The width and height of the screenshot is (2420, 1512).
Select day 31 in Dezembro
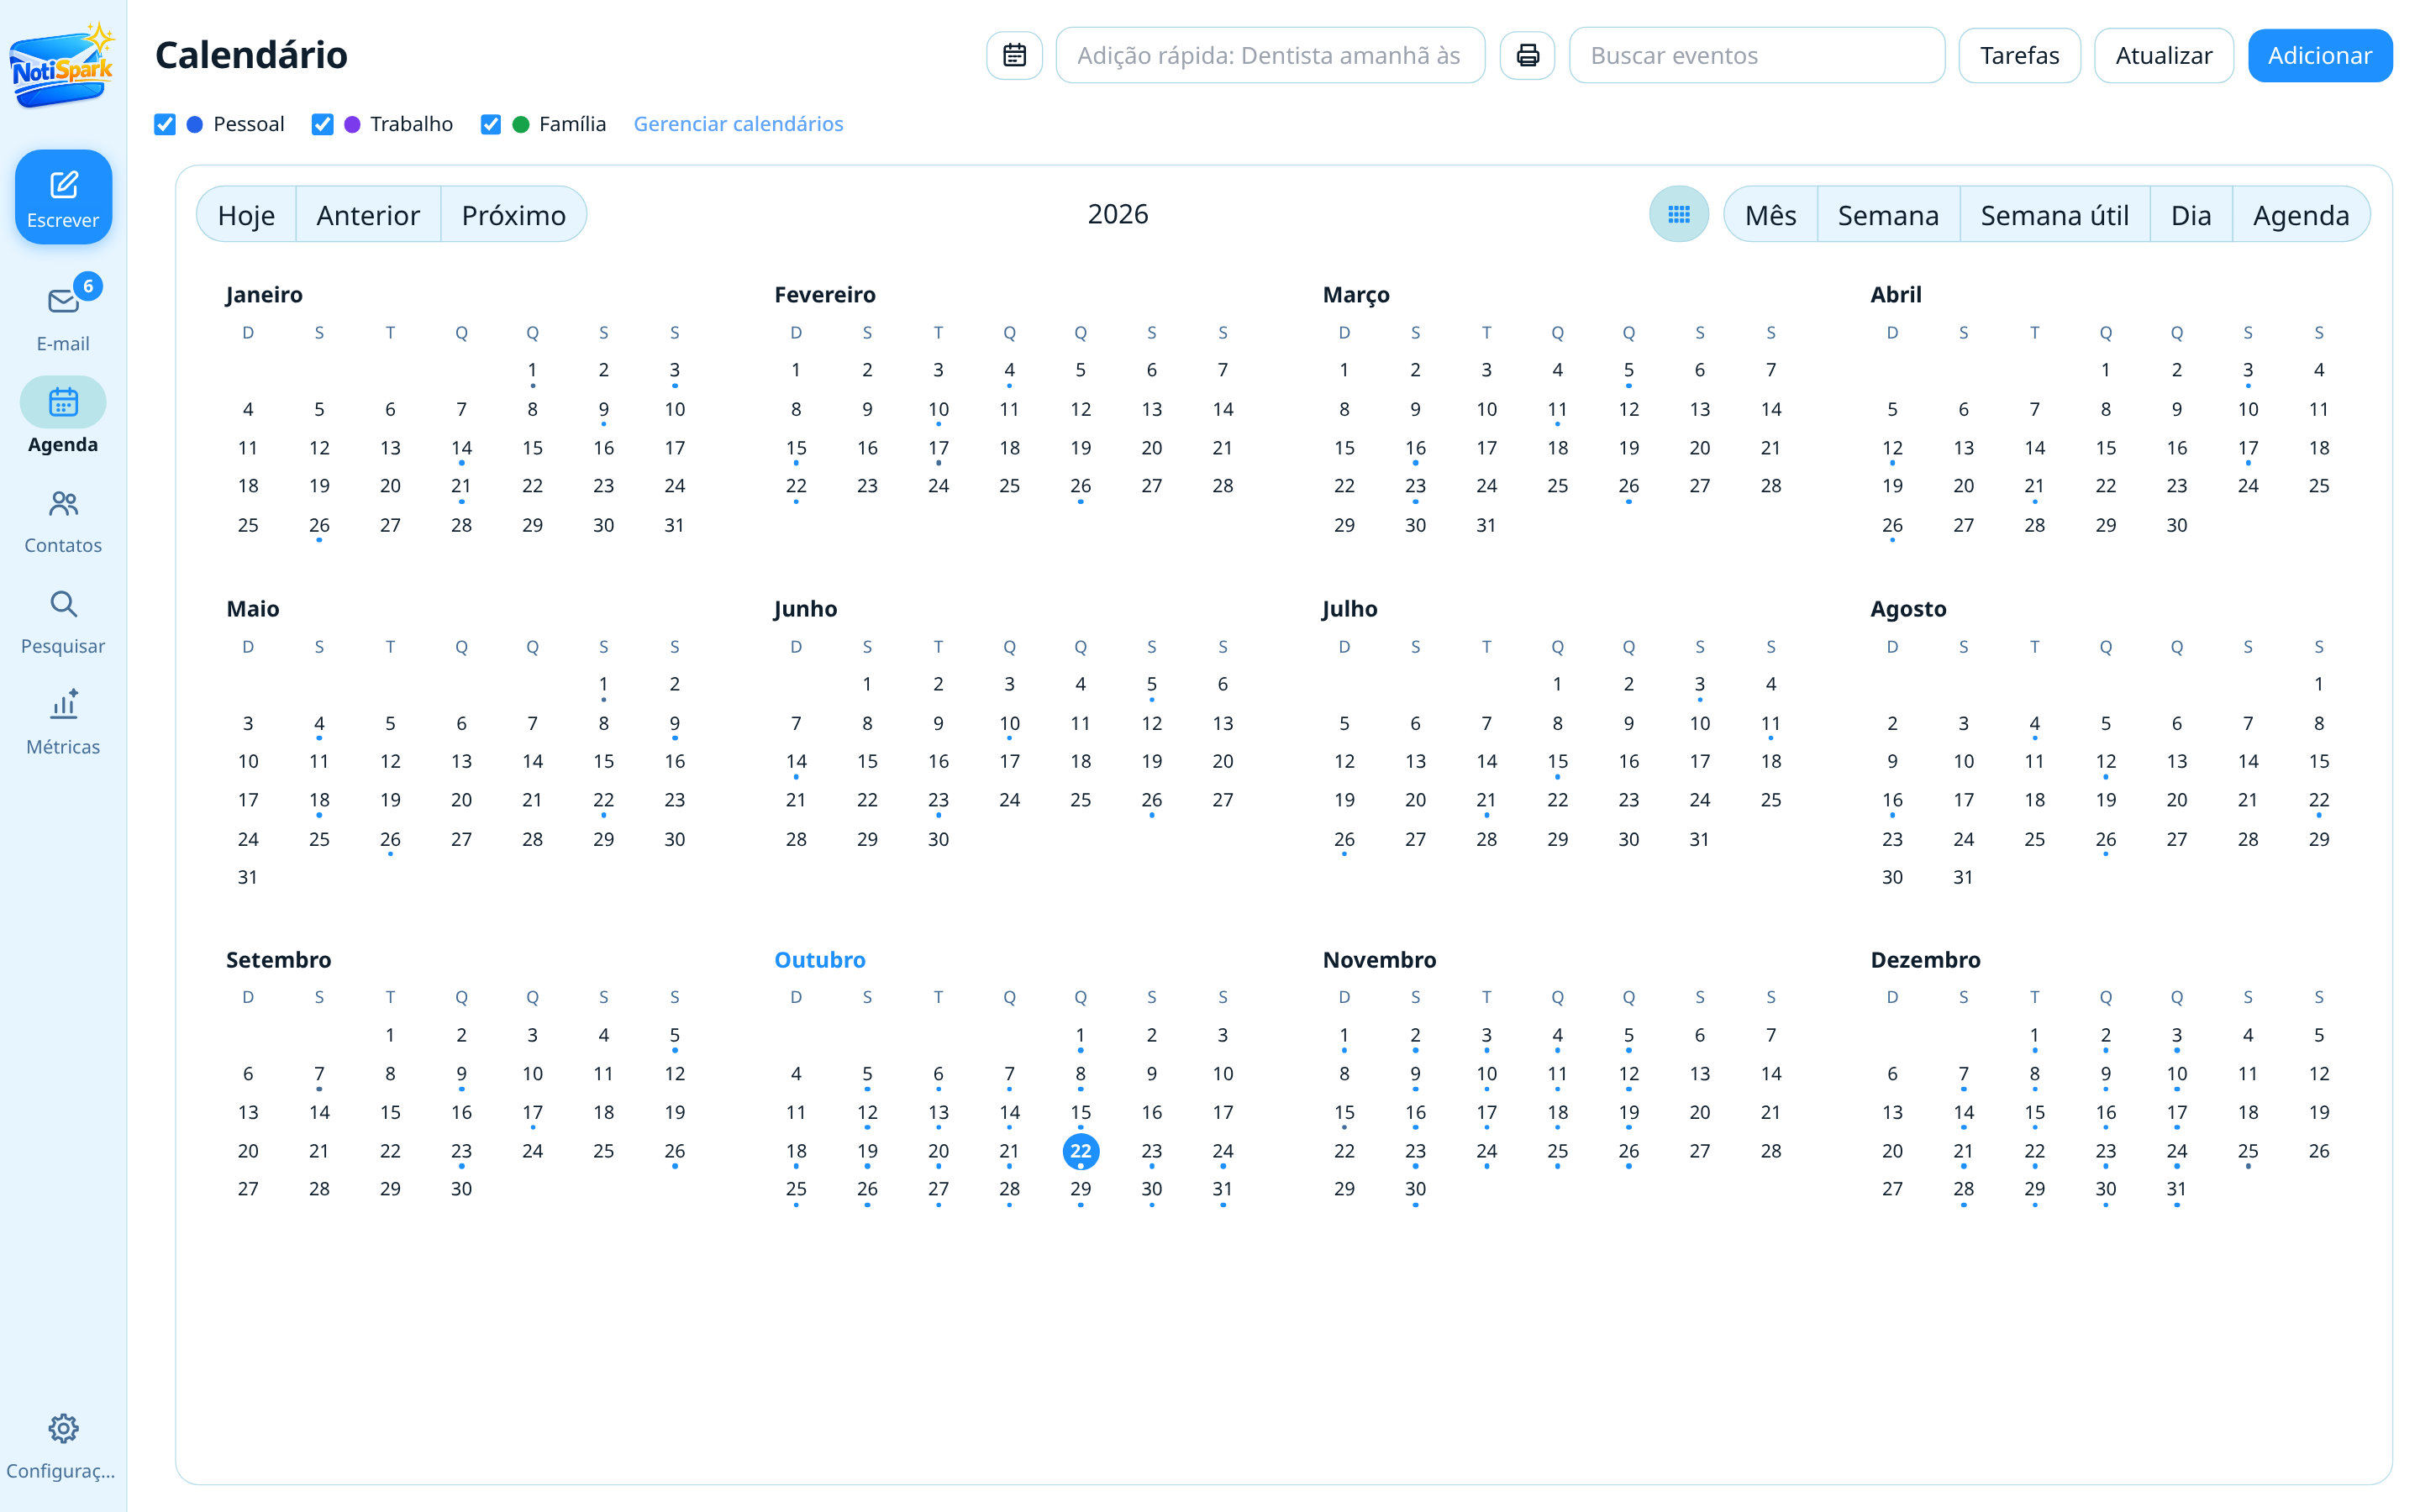coord(2176,1189)
